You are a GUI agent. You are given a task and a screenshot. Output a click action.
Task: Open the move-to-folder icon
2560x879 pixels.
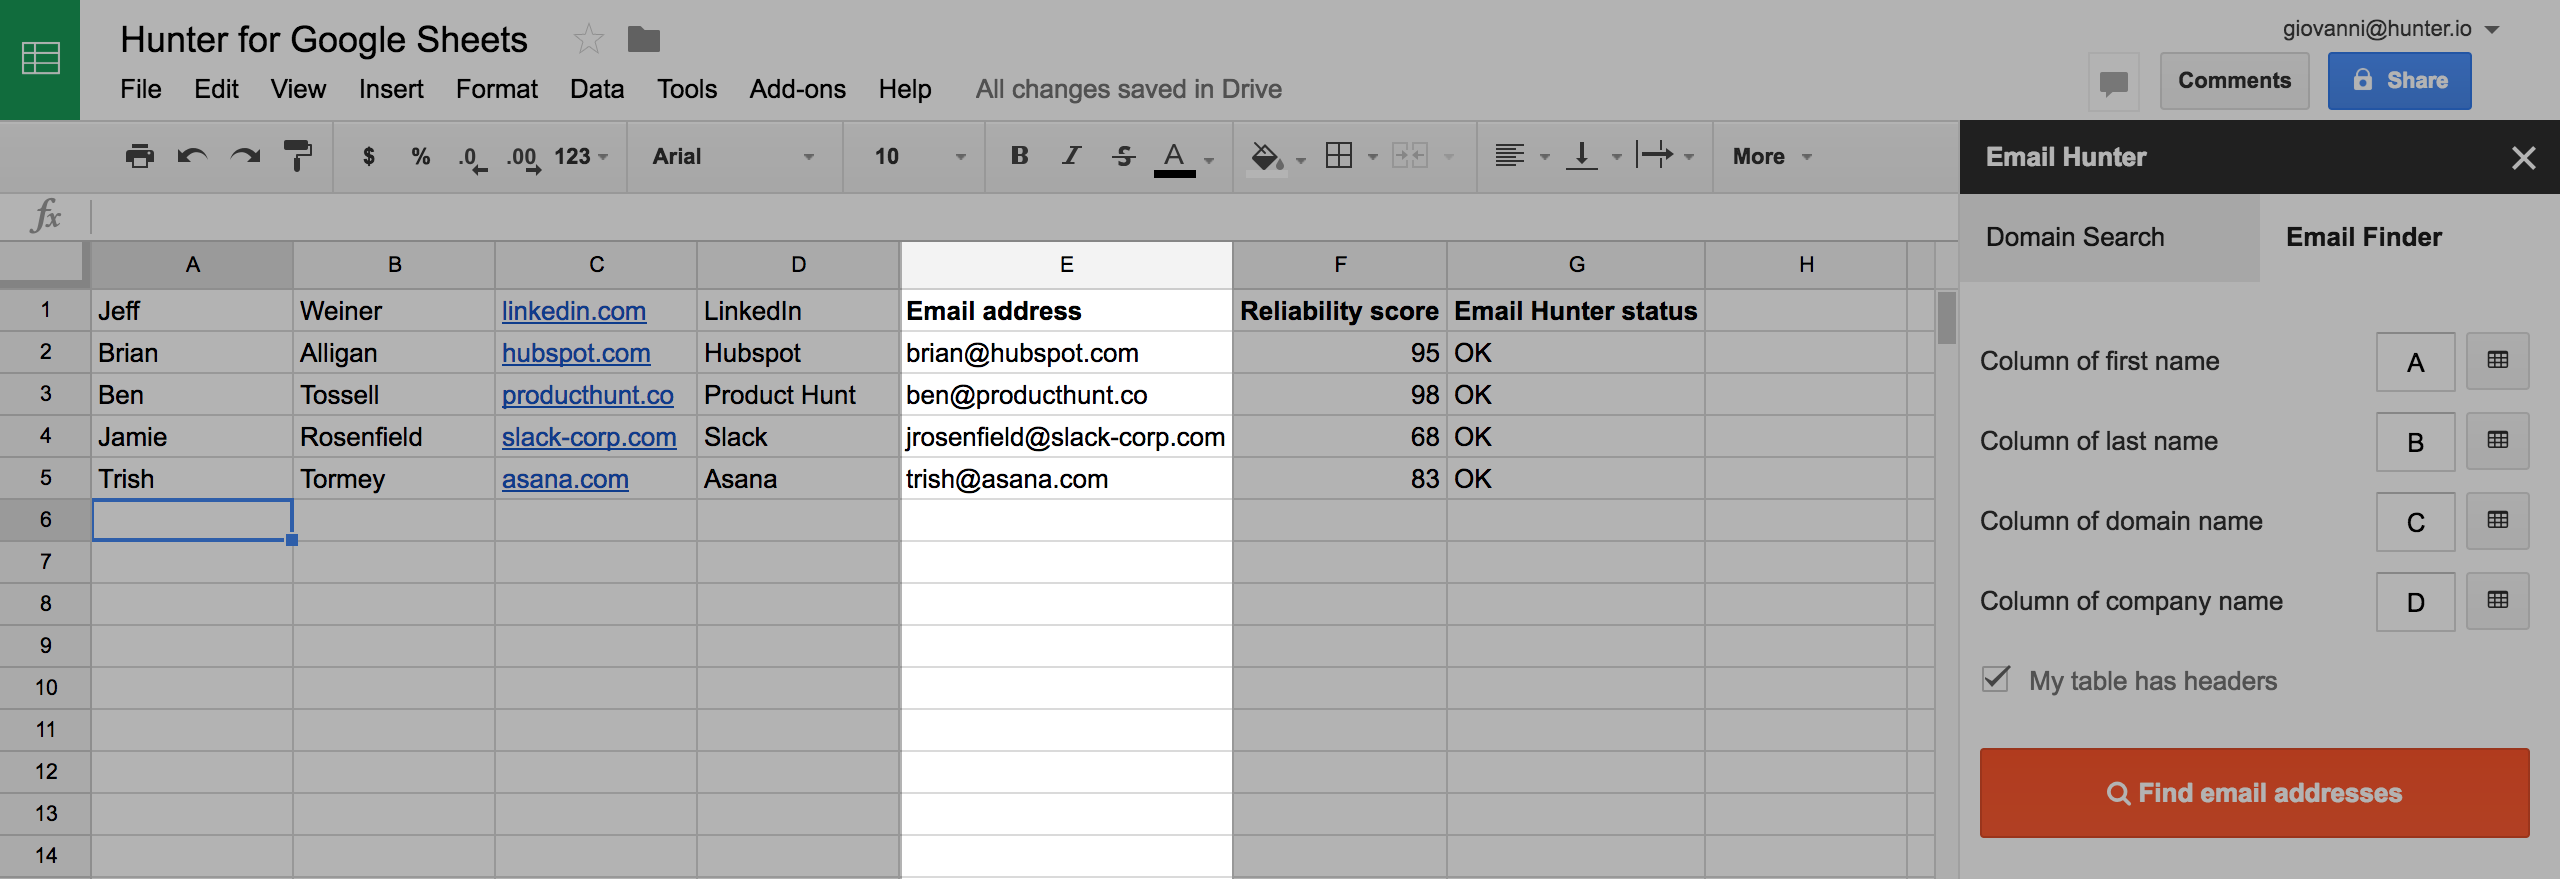tap(644, 40)
